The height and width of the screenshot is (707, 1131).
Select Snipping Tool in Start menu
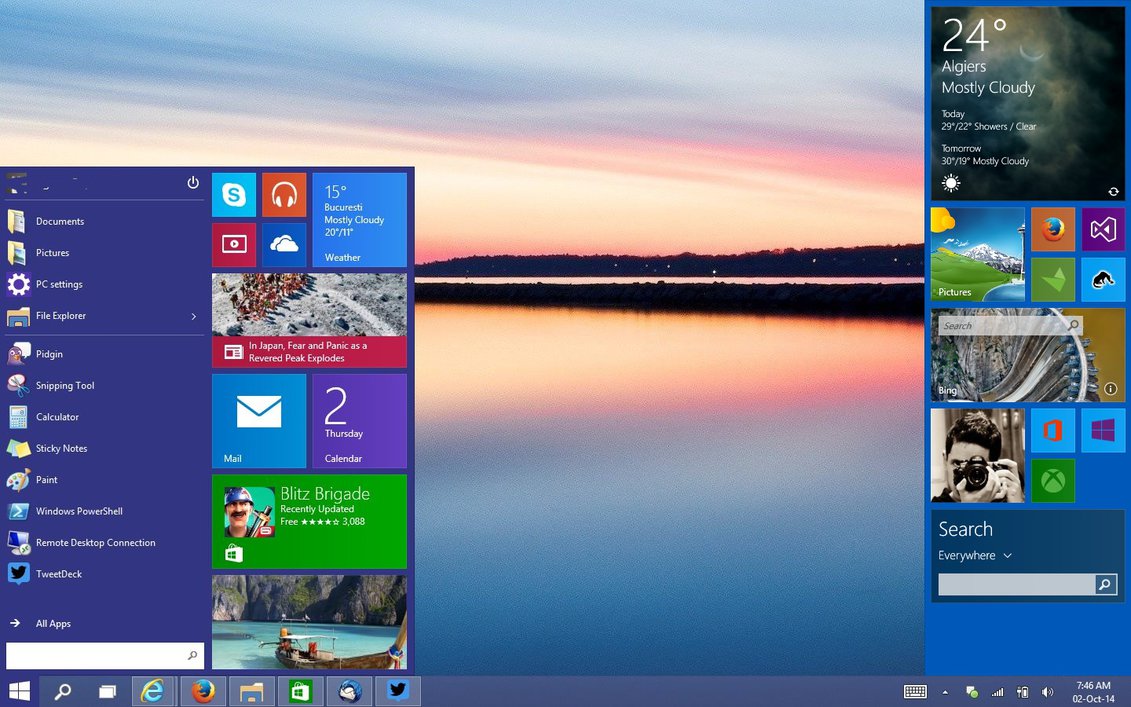pos(64,386)
